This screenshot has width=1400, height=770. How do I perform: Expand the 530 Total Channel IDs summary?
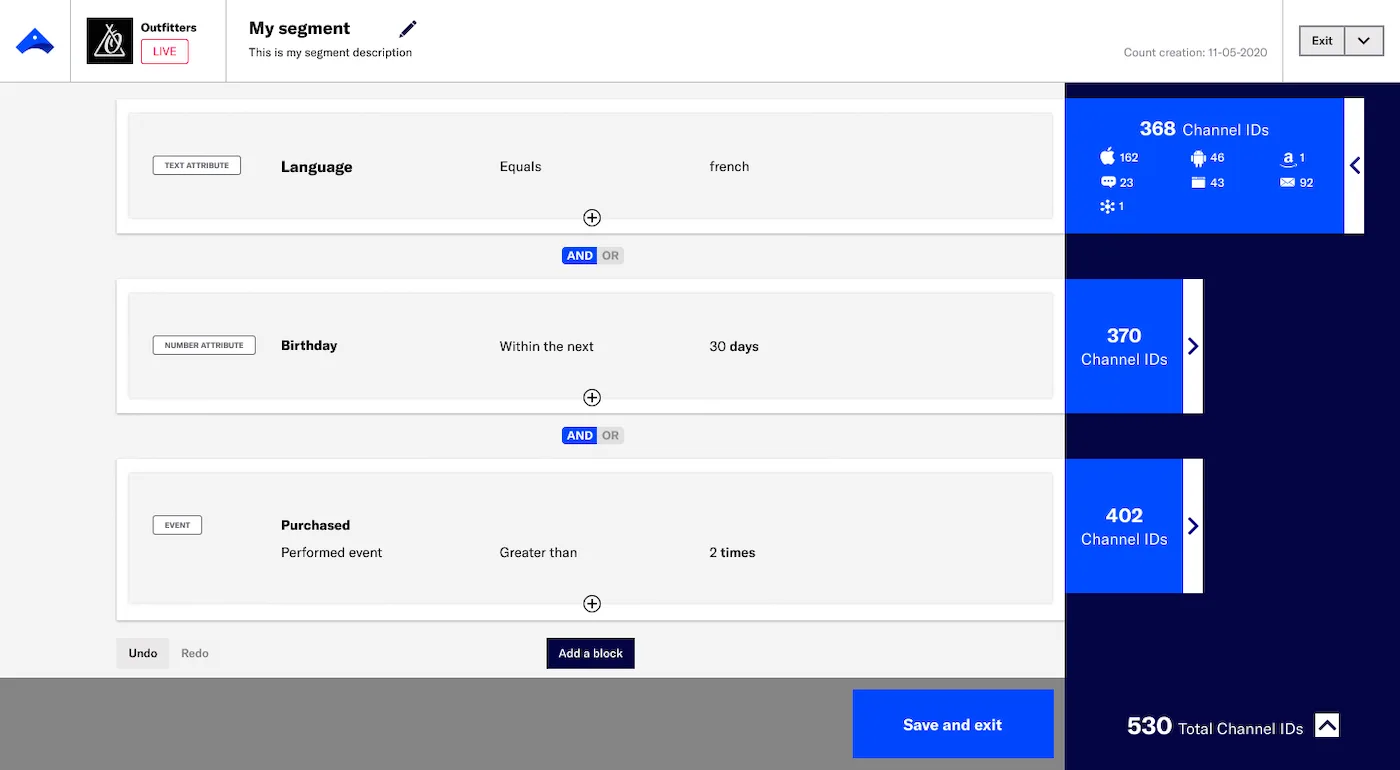coord(1327,725)
